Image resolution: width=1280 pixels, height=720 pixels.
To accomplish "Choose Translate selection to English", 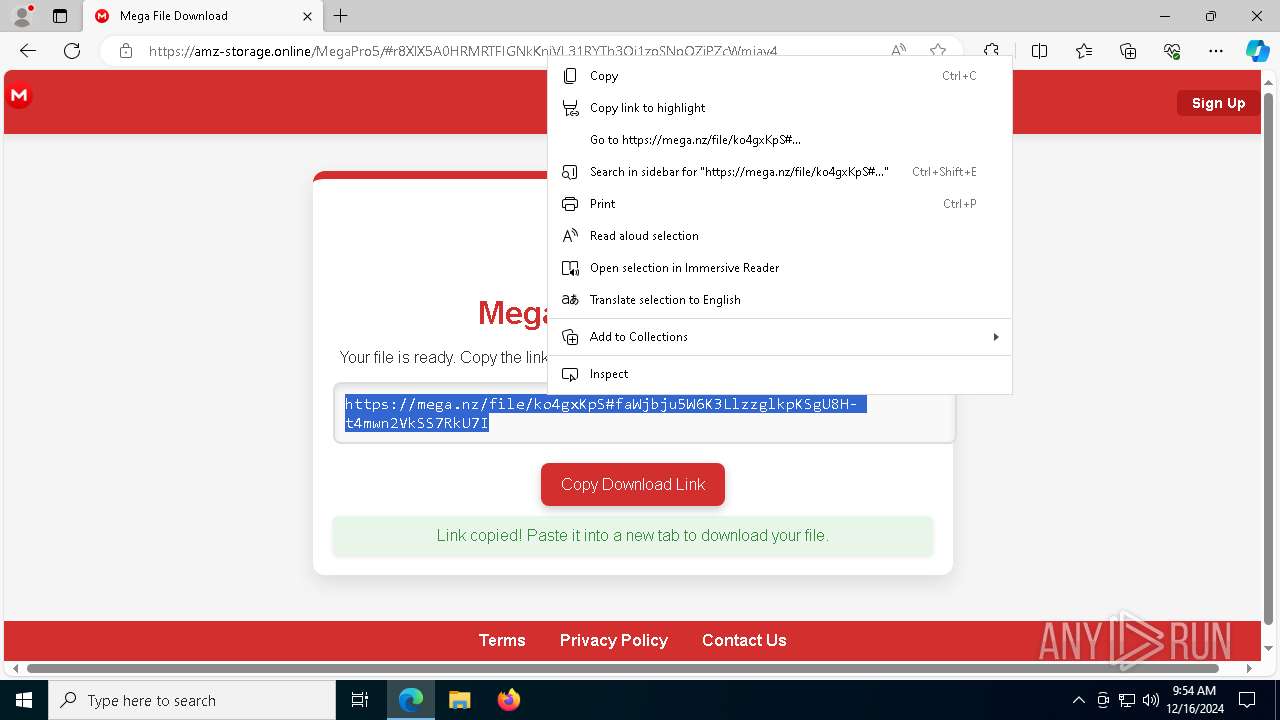I will (780, 300).
